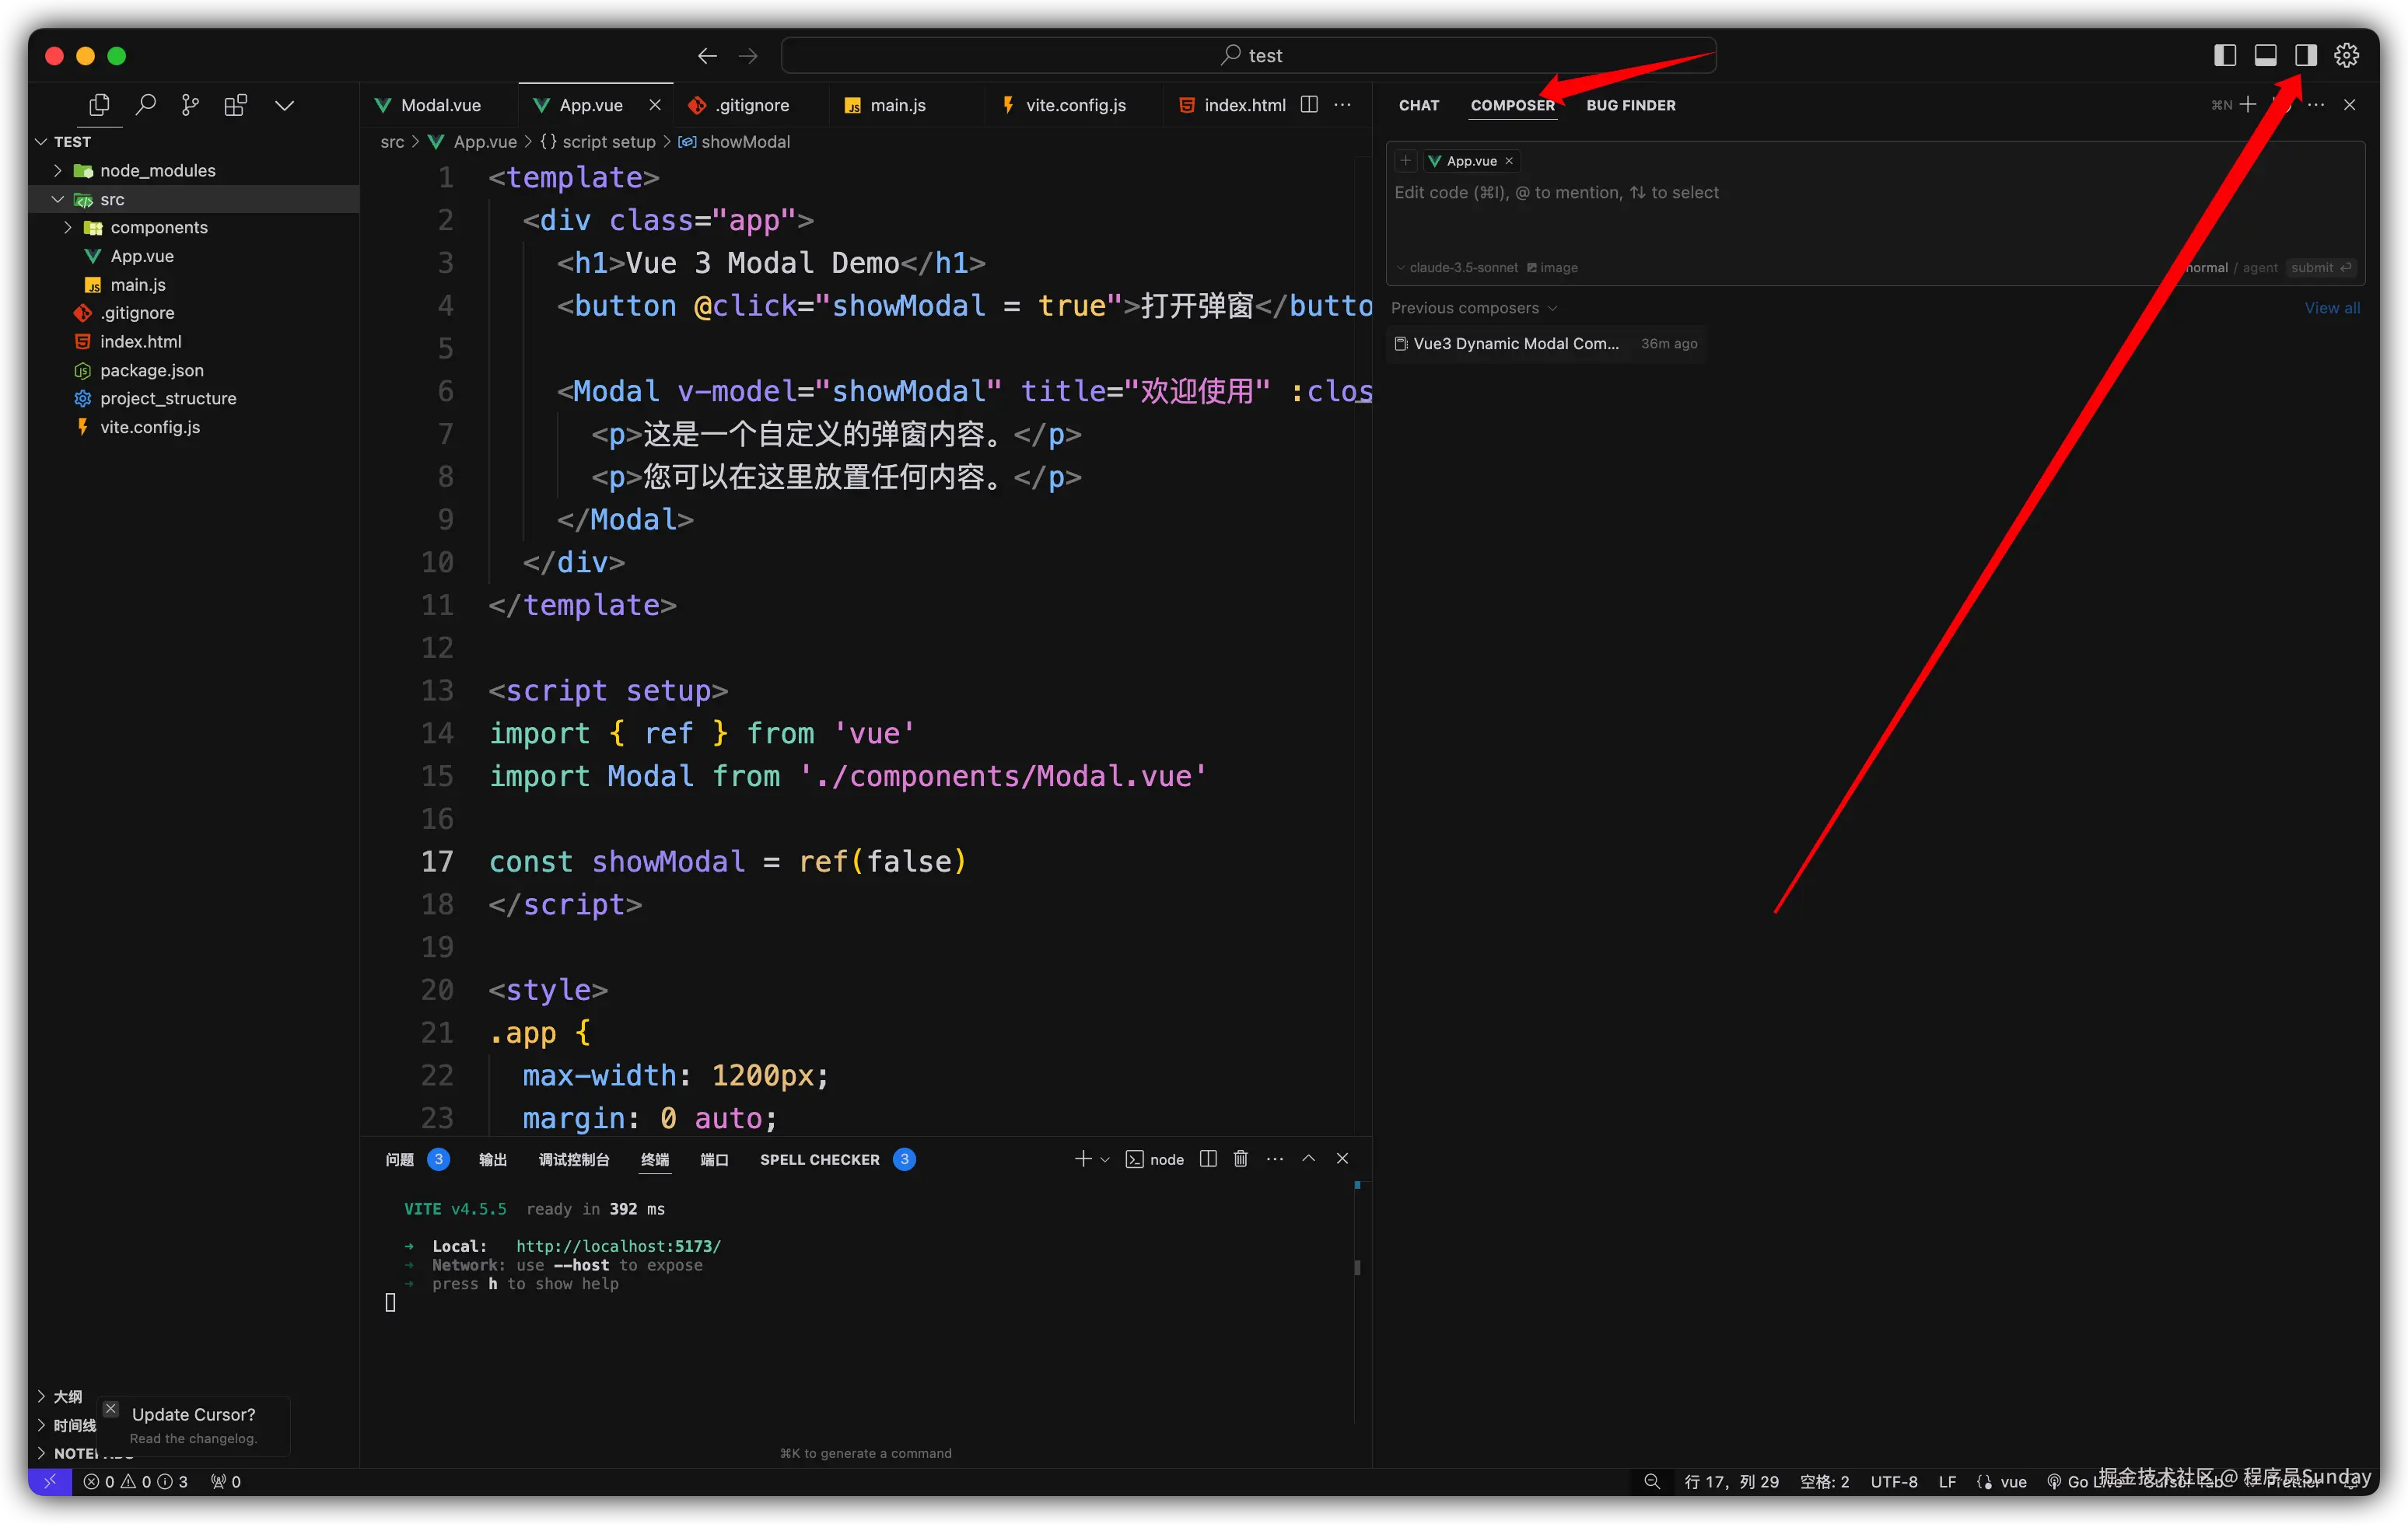Switch to the BUG FINDER tab

pos(1630,105)
